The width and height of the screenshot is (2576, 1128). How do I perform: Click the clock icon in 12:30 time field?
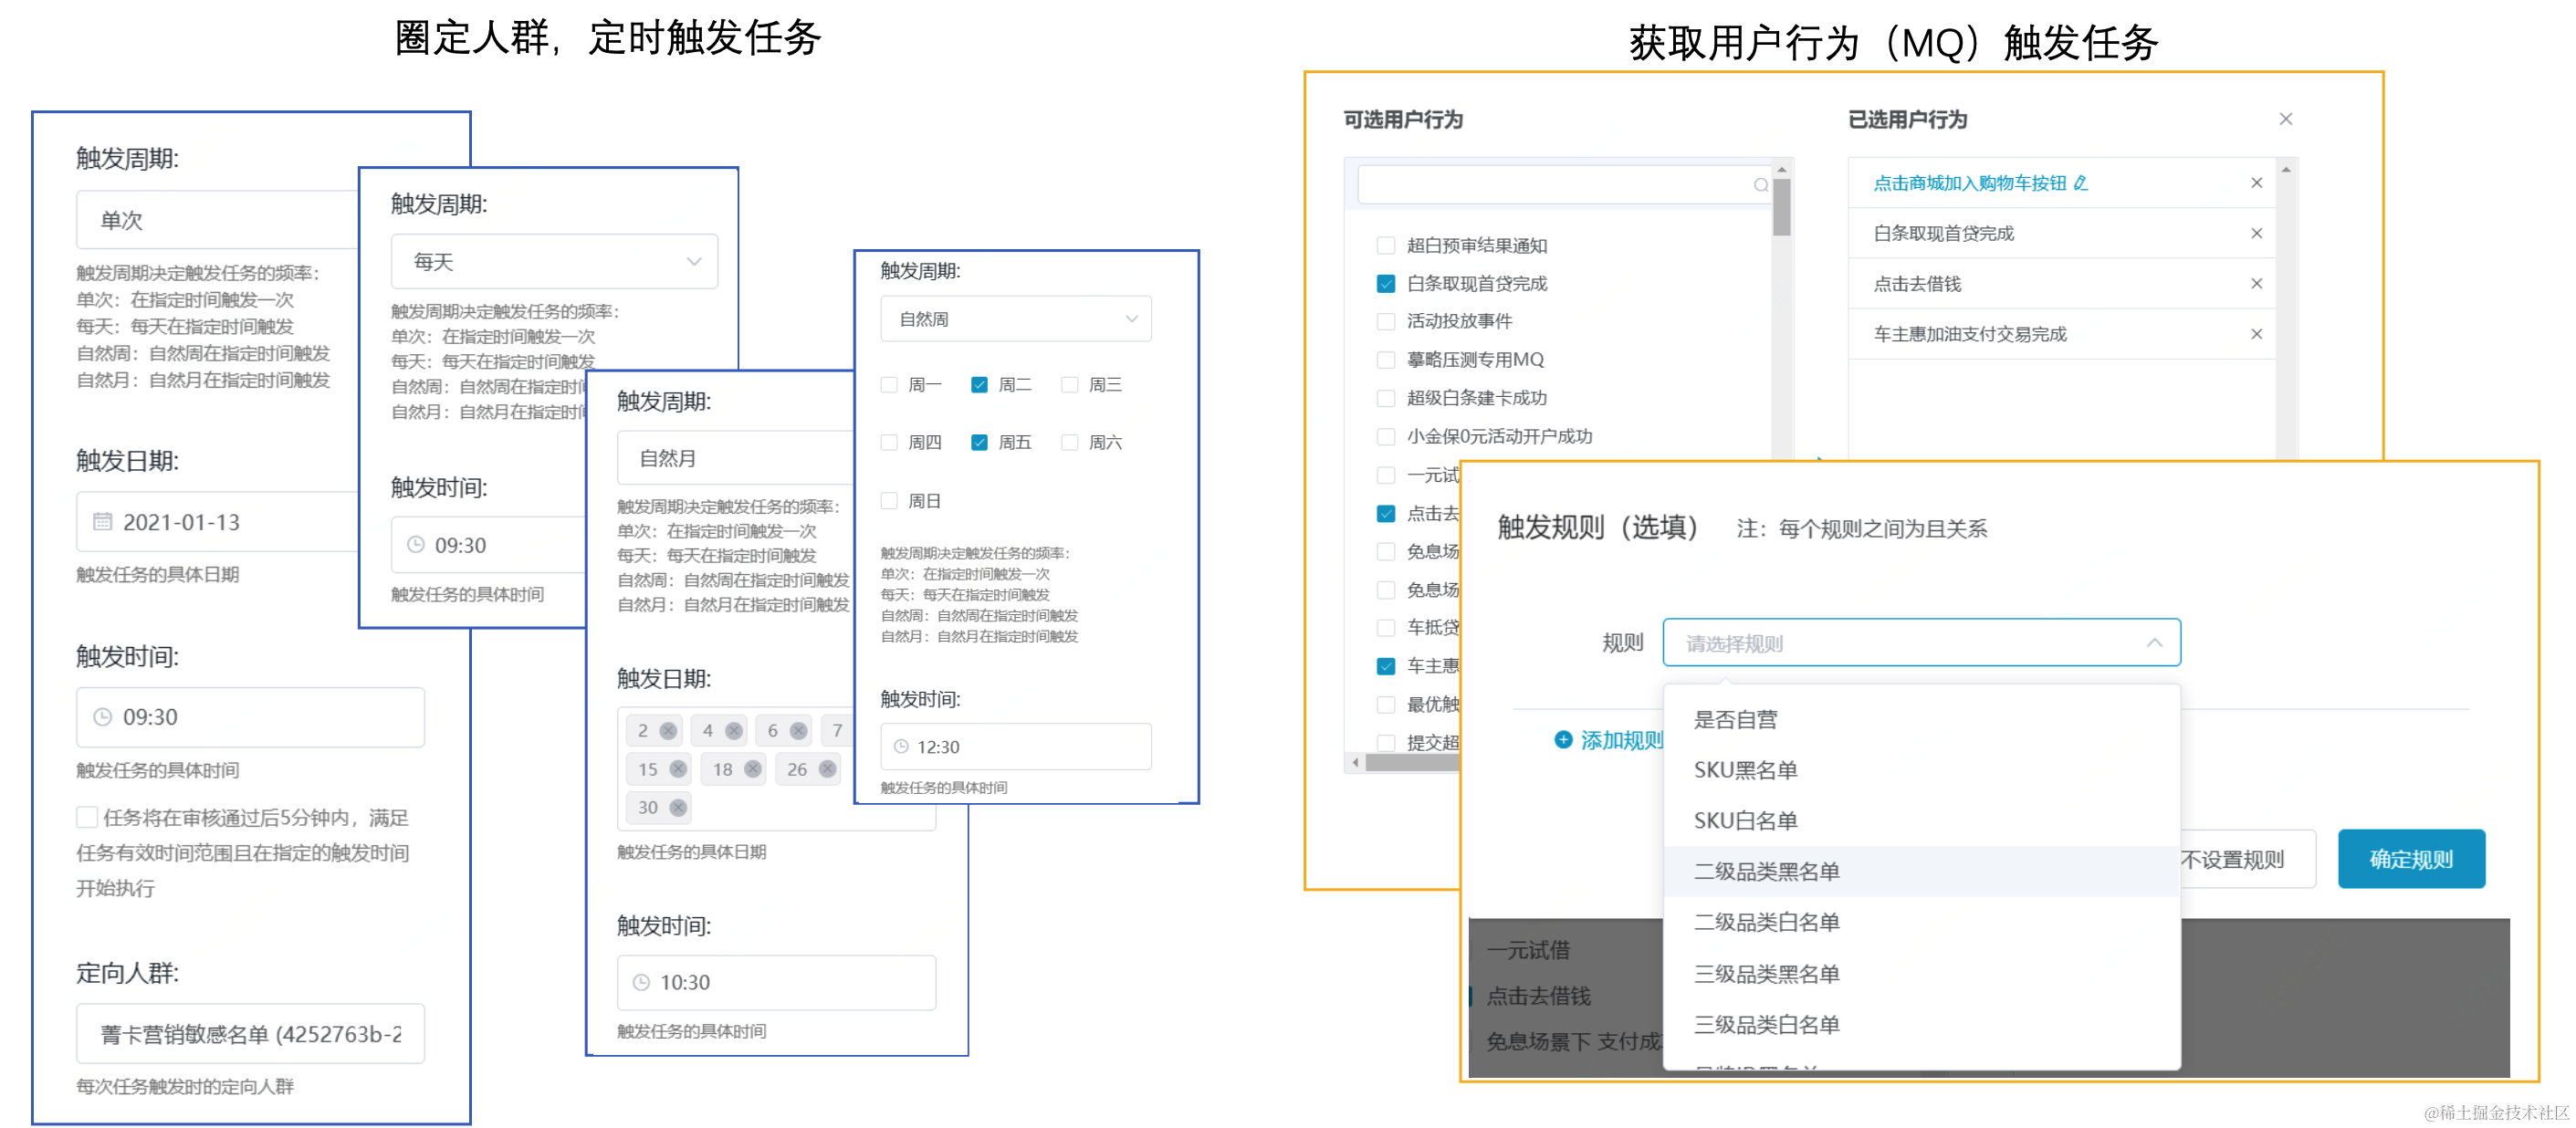(900, 747)
